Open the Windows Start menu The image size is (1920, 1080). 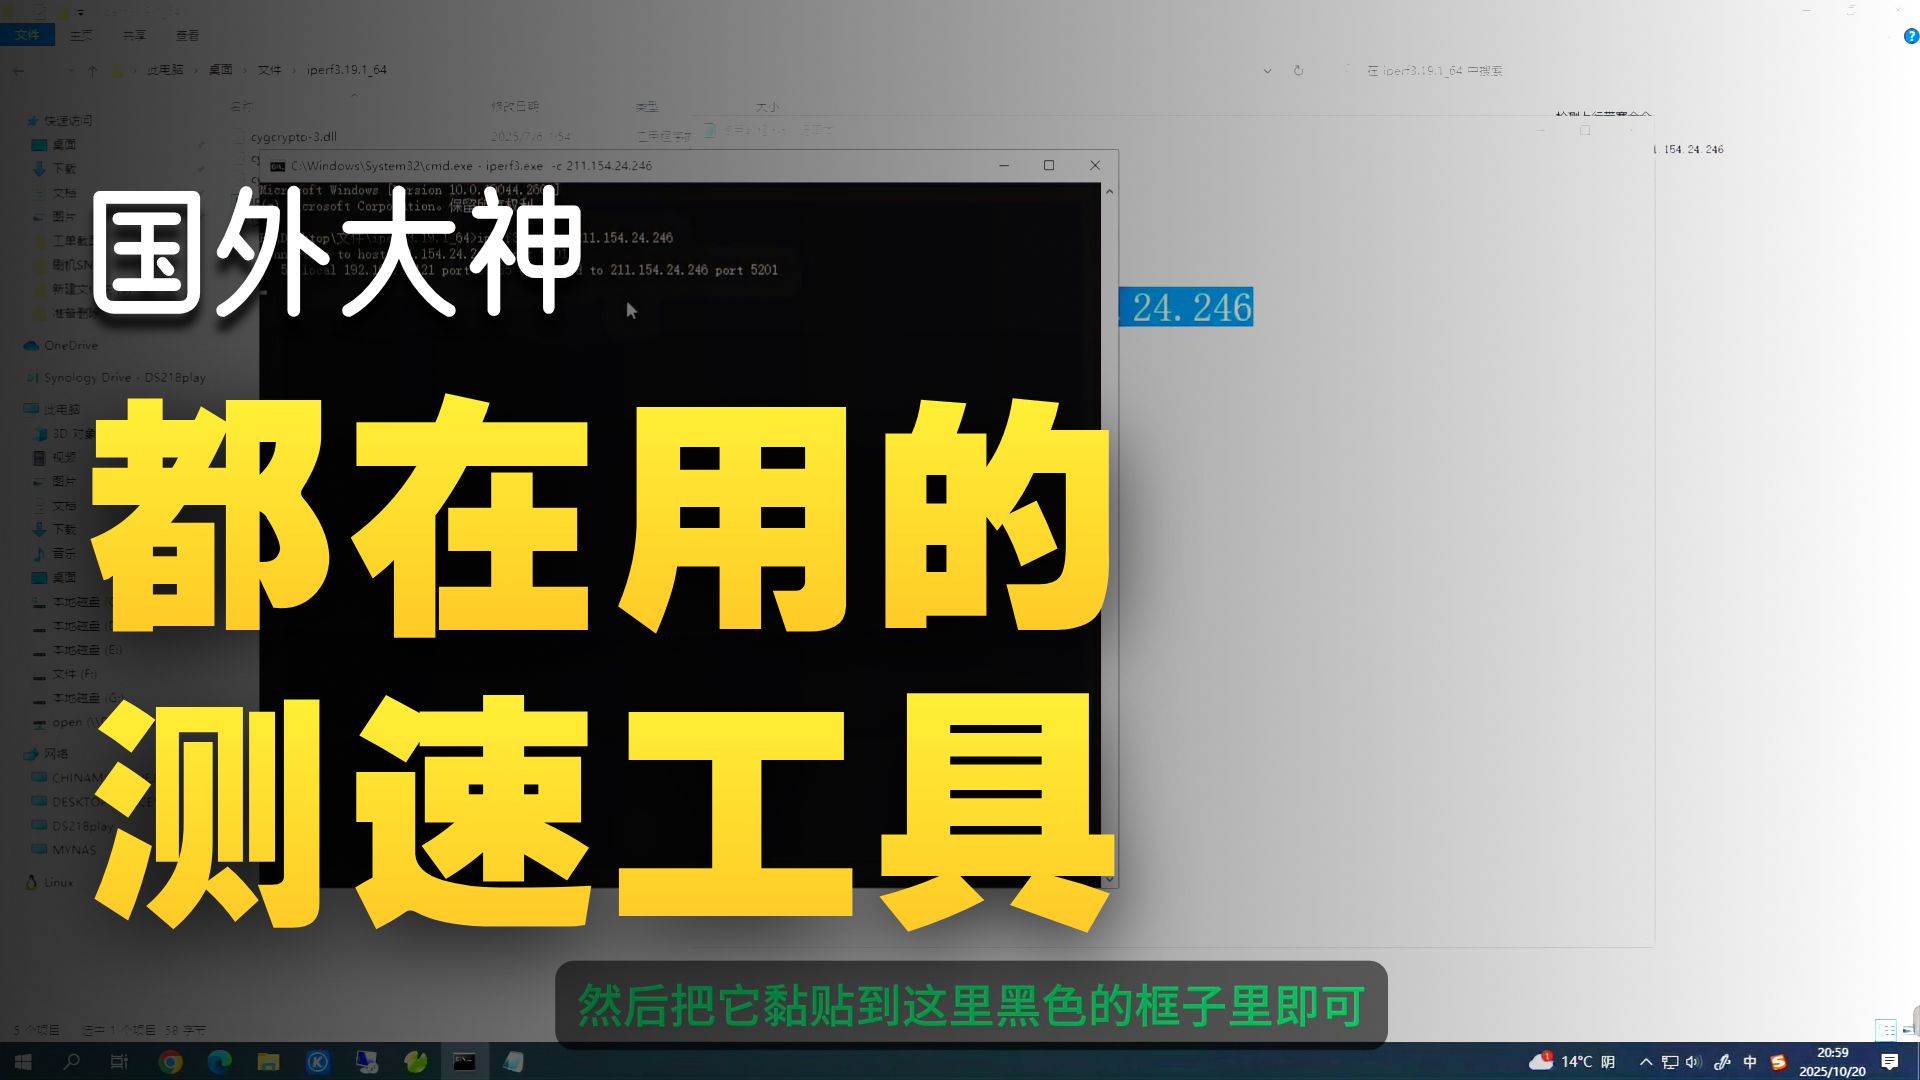coord(23,1061)
